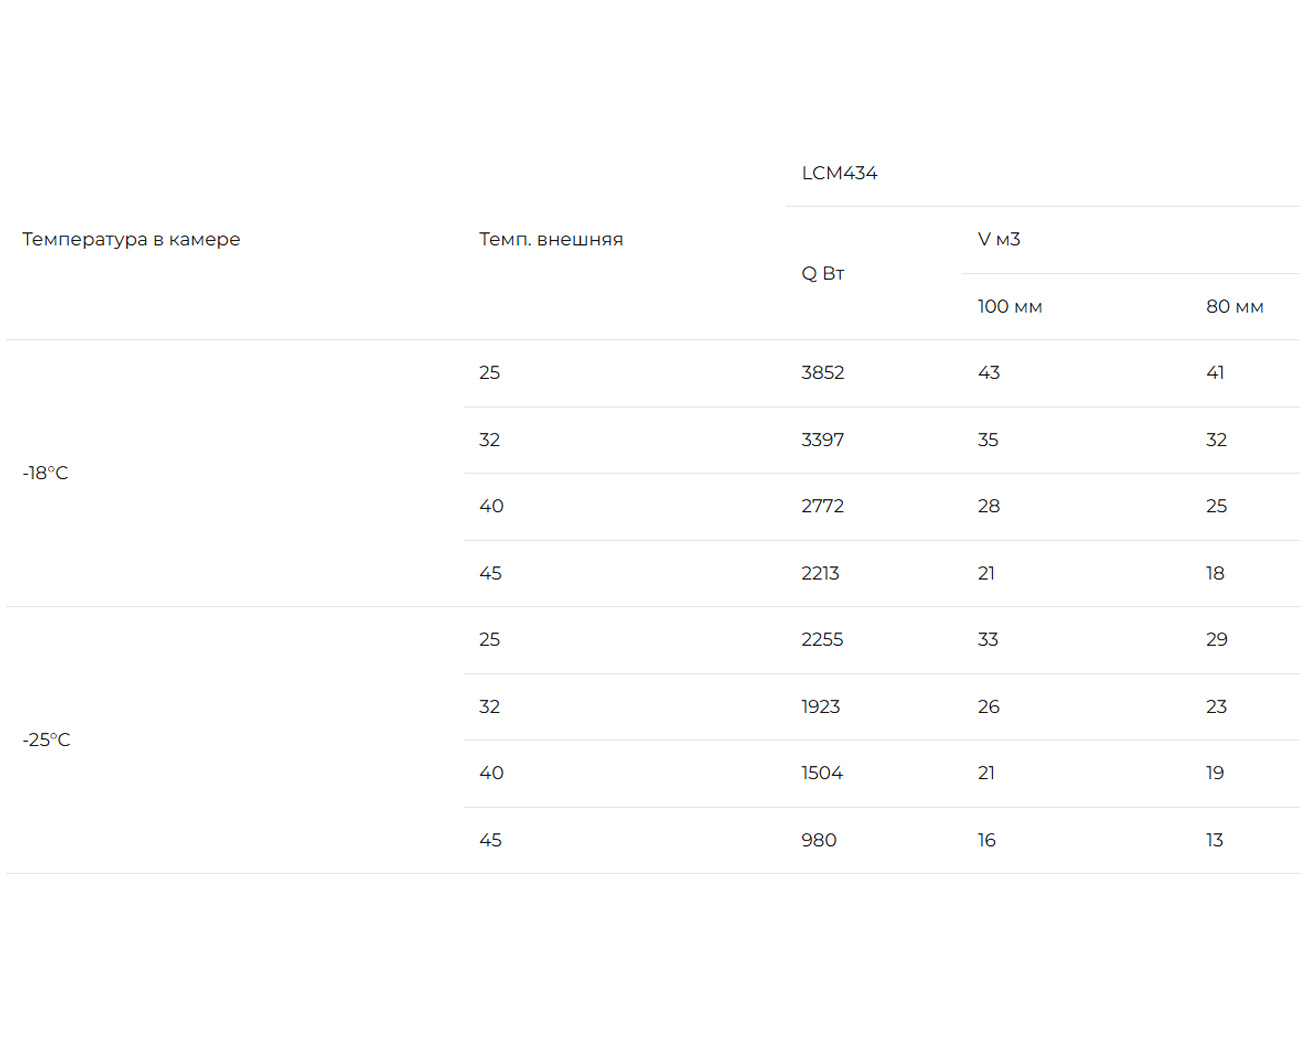Select the volume value 43
1300x1040 pixels.
pos(989,373)
